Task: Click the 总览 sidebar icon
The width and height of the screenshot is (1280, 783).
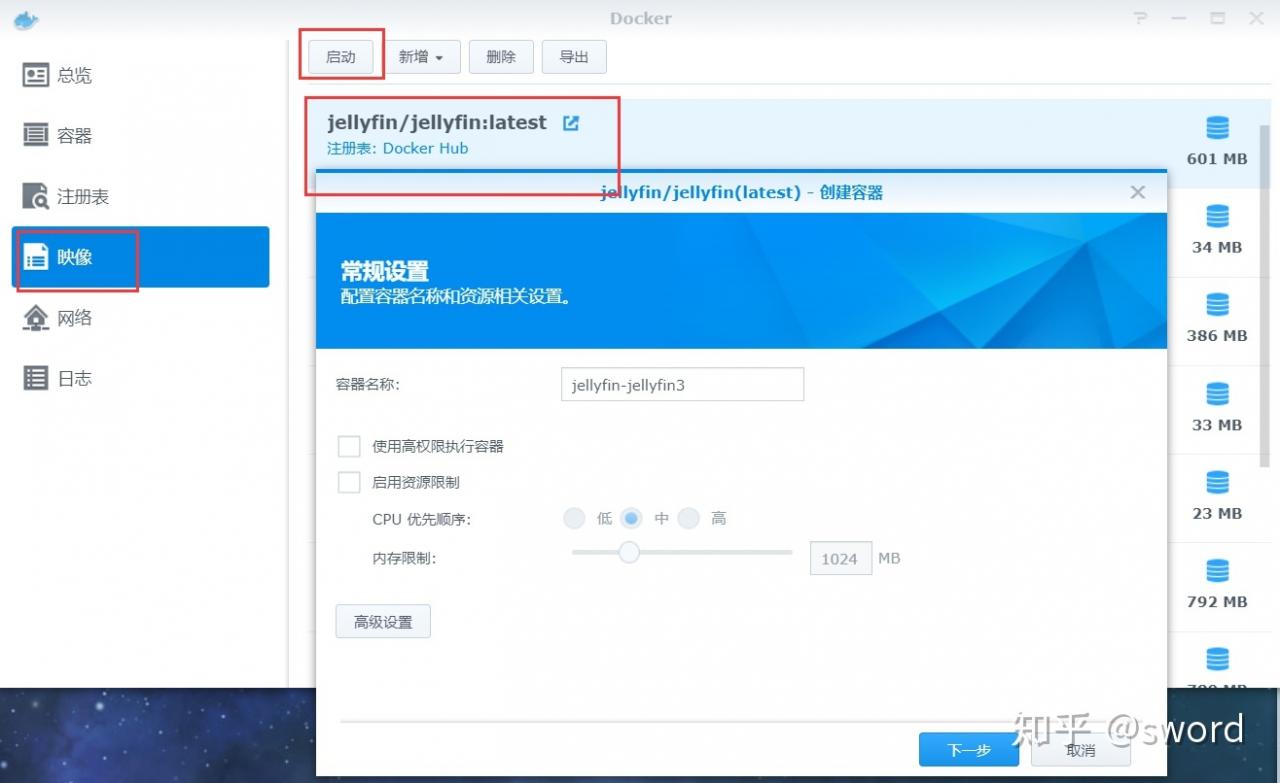Action: coord(36,75)
